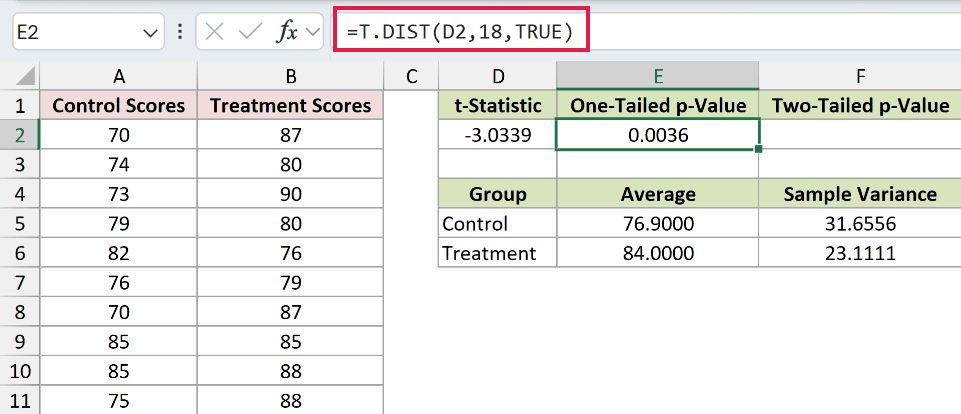The image size is (961, 414).
Task: Click the Enter checkmark icon in formula bar
Action: (250, 33)
